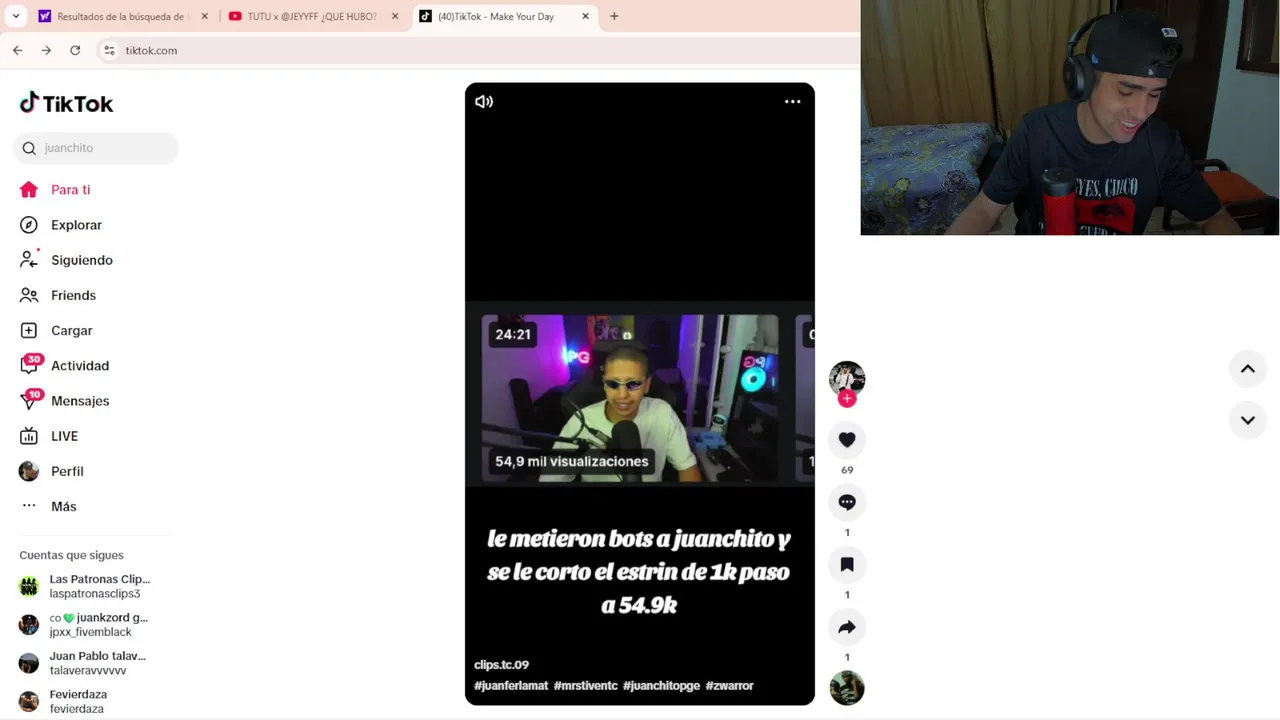The image size is (1280, 720).
Task: Click the Actividad icon with badge 30
Action: click(30, 365)
